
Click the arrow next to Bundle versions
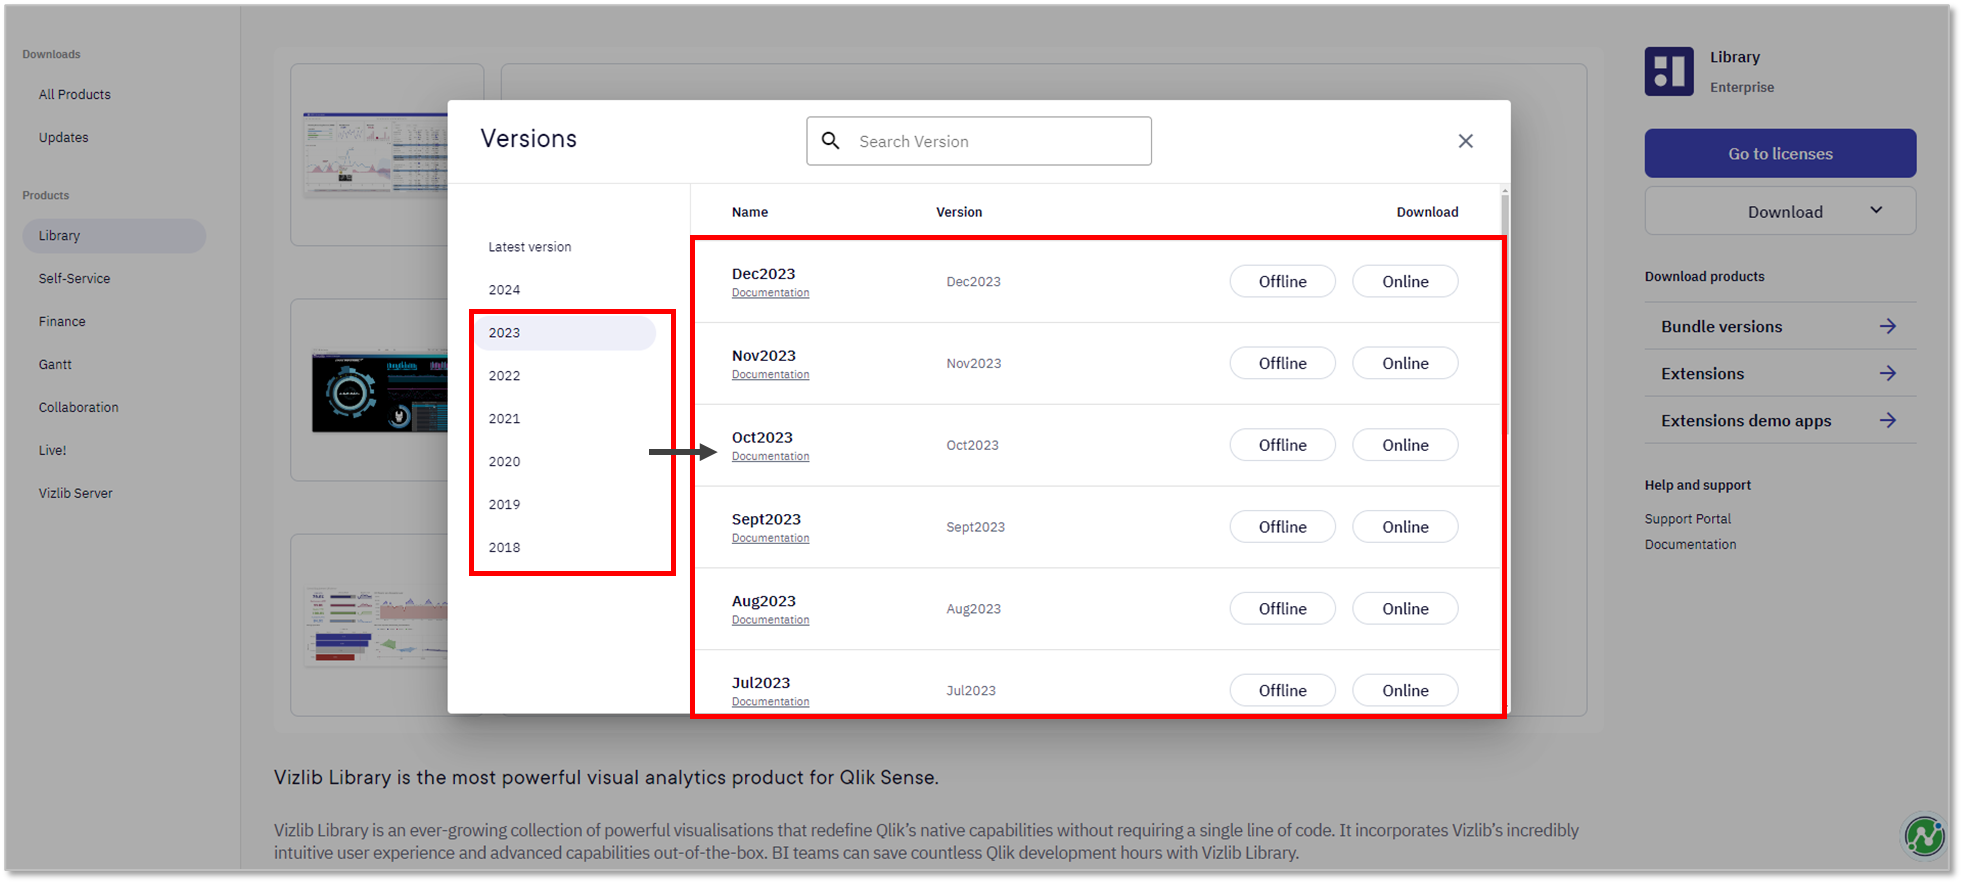point(1887,326)
